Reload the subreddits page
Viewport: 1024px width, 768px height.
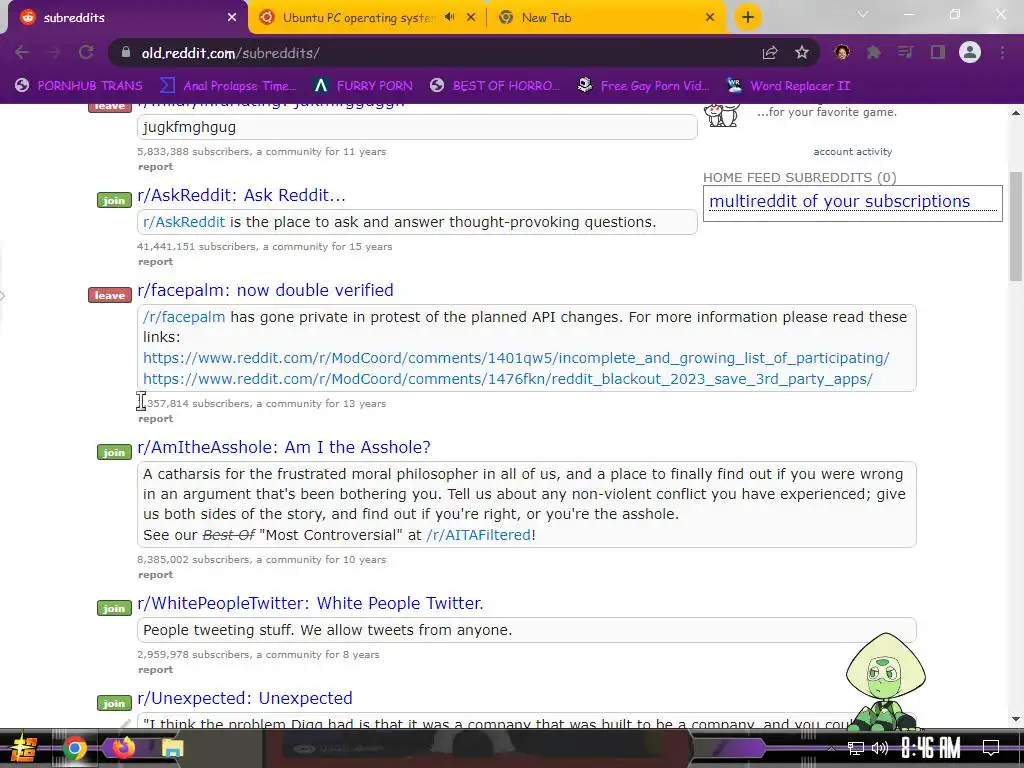click(86, 53)
